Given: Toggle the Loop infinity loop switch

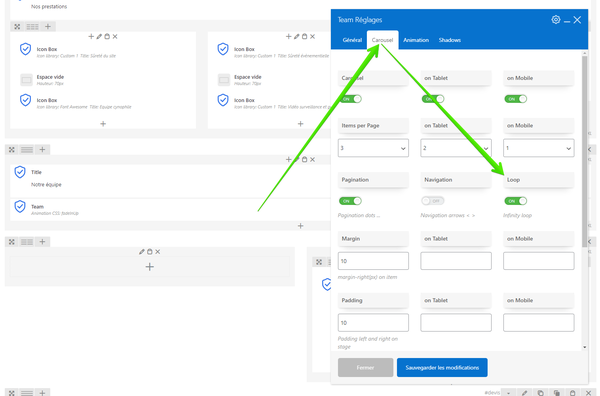Looking at the screenshot, I should pos(516,201).
